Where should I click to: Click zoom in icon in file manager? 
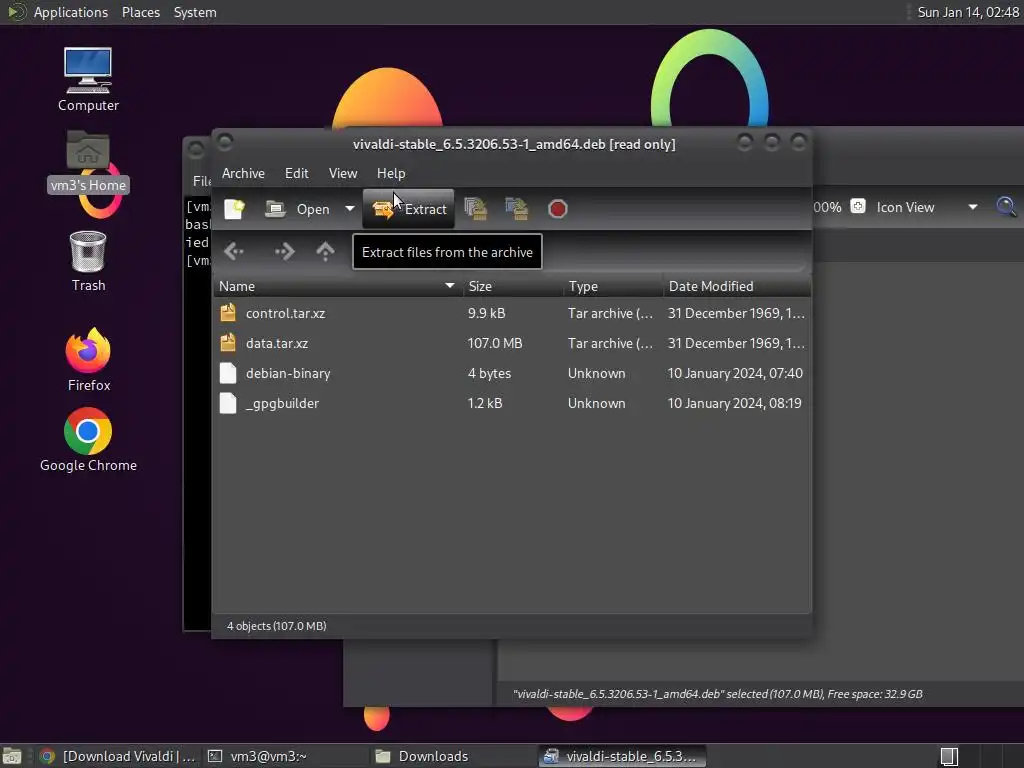click(857, 206)
